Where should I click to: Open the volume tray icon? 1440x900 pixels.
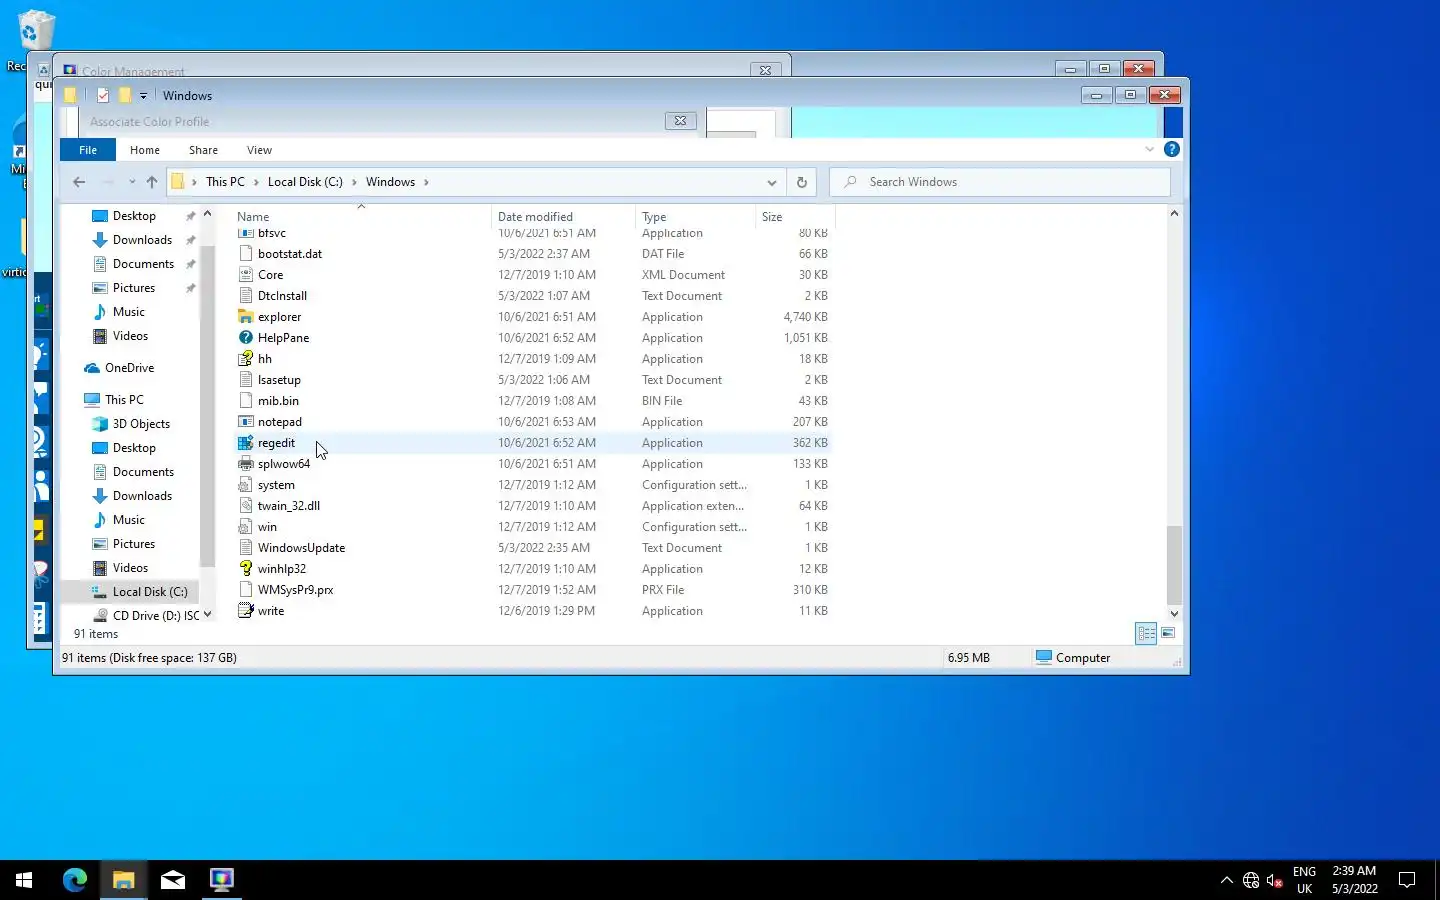pyautogui.click(x=1275, y=880)
